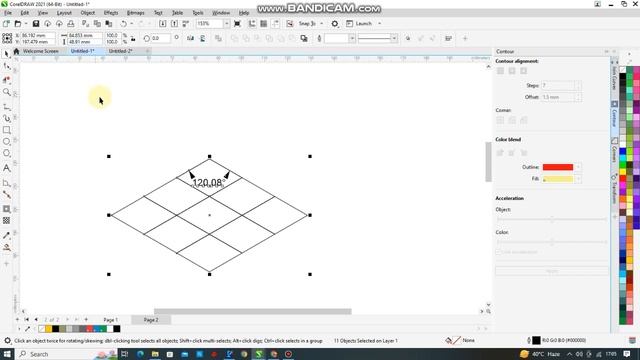
Task: Open the undo history dropdown arrow
Action: 131,24
